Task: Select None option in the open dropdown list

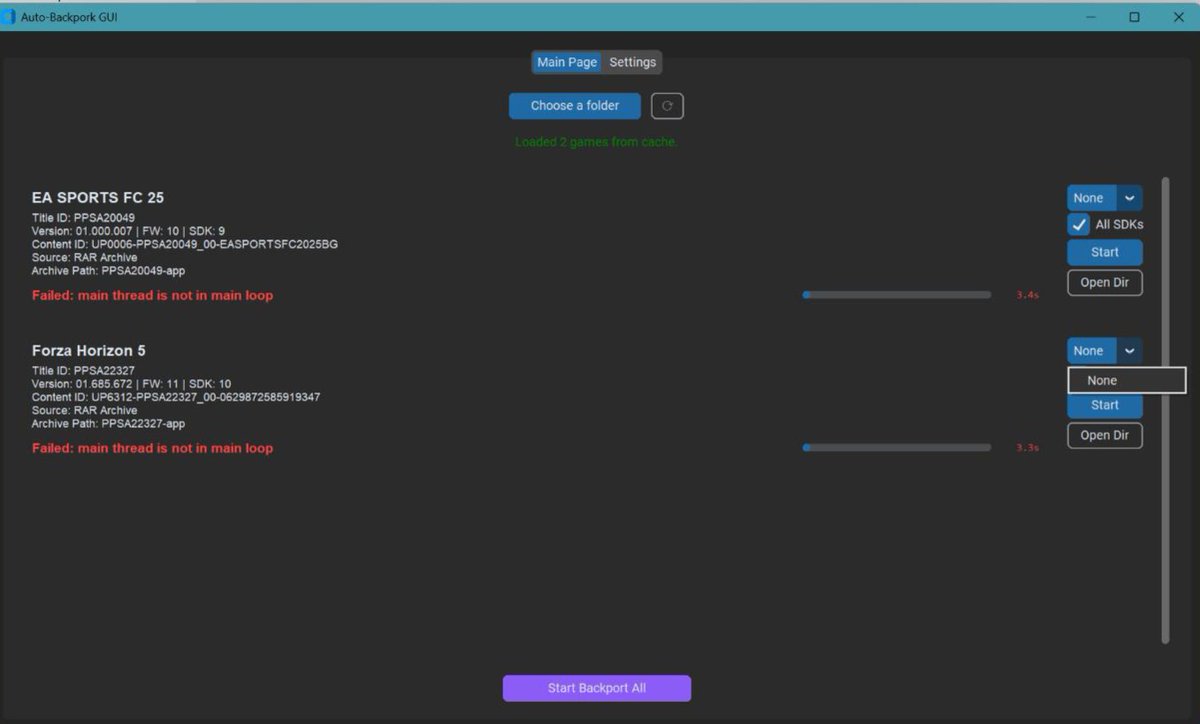Action: pyautogui.click(x=1126, y=380)
